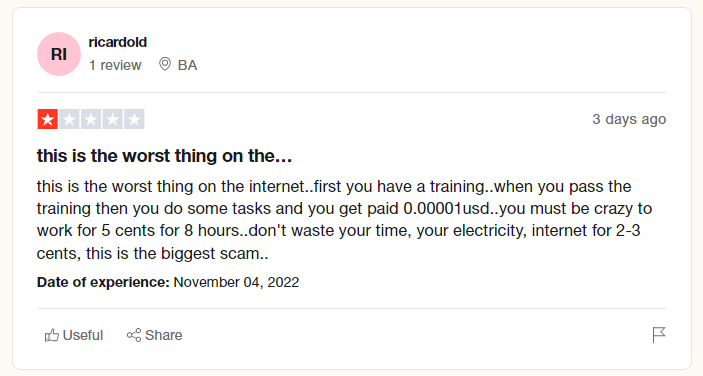Viewport: 703px width, 376px height.
Task: Click the fourth grey rating star
Action: click(x=113, y=119)
